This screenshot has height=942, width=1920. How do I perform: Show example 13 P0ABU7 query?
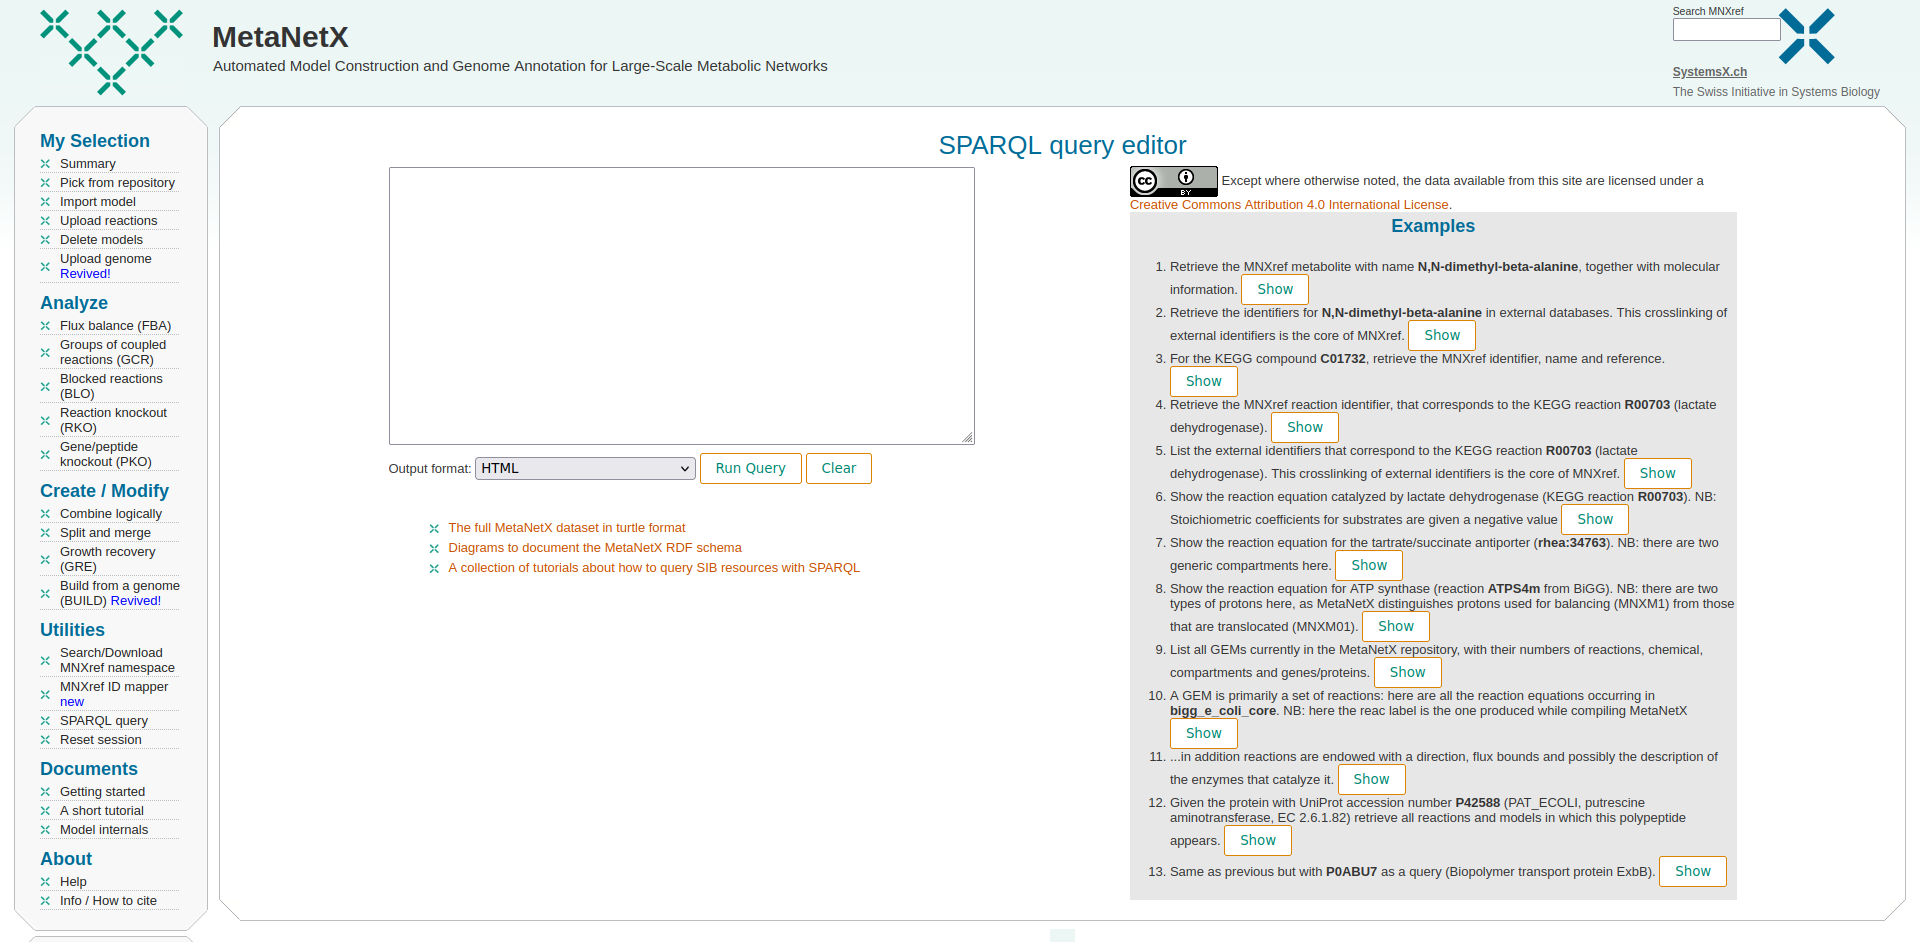(x=1693, y=871)
